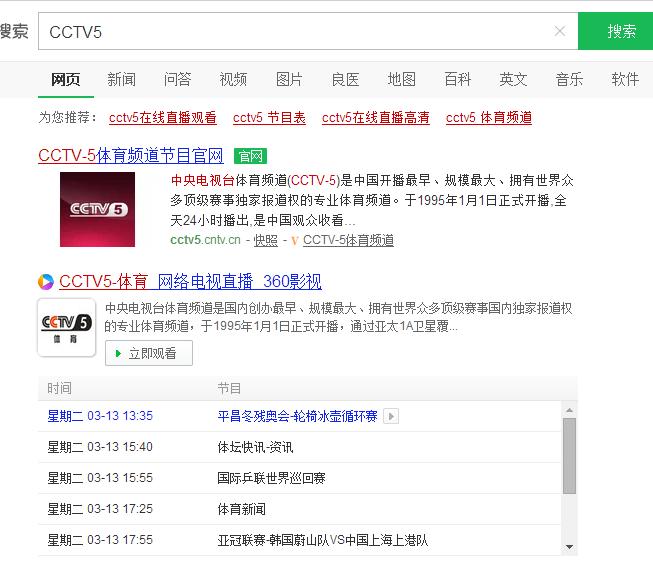Screen dimensions: 653x565
Task: Open the CCTV-5体育频道节目官网 result title
Action: click(131, 156)
